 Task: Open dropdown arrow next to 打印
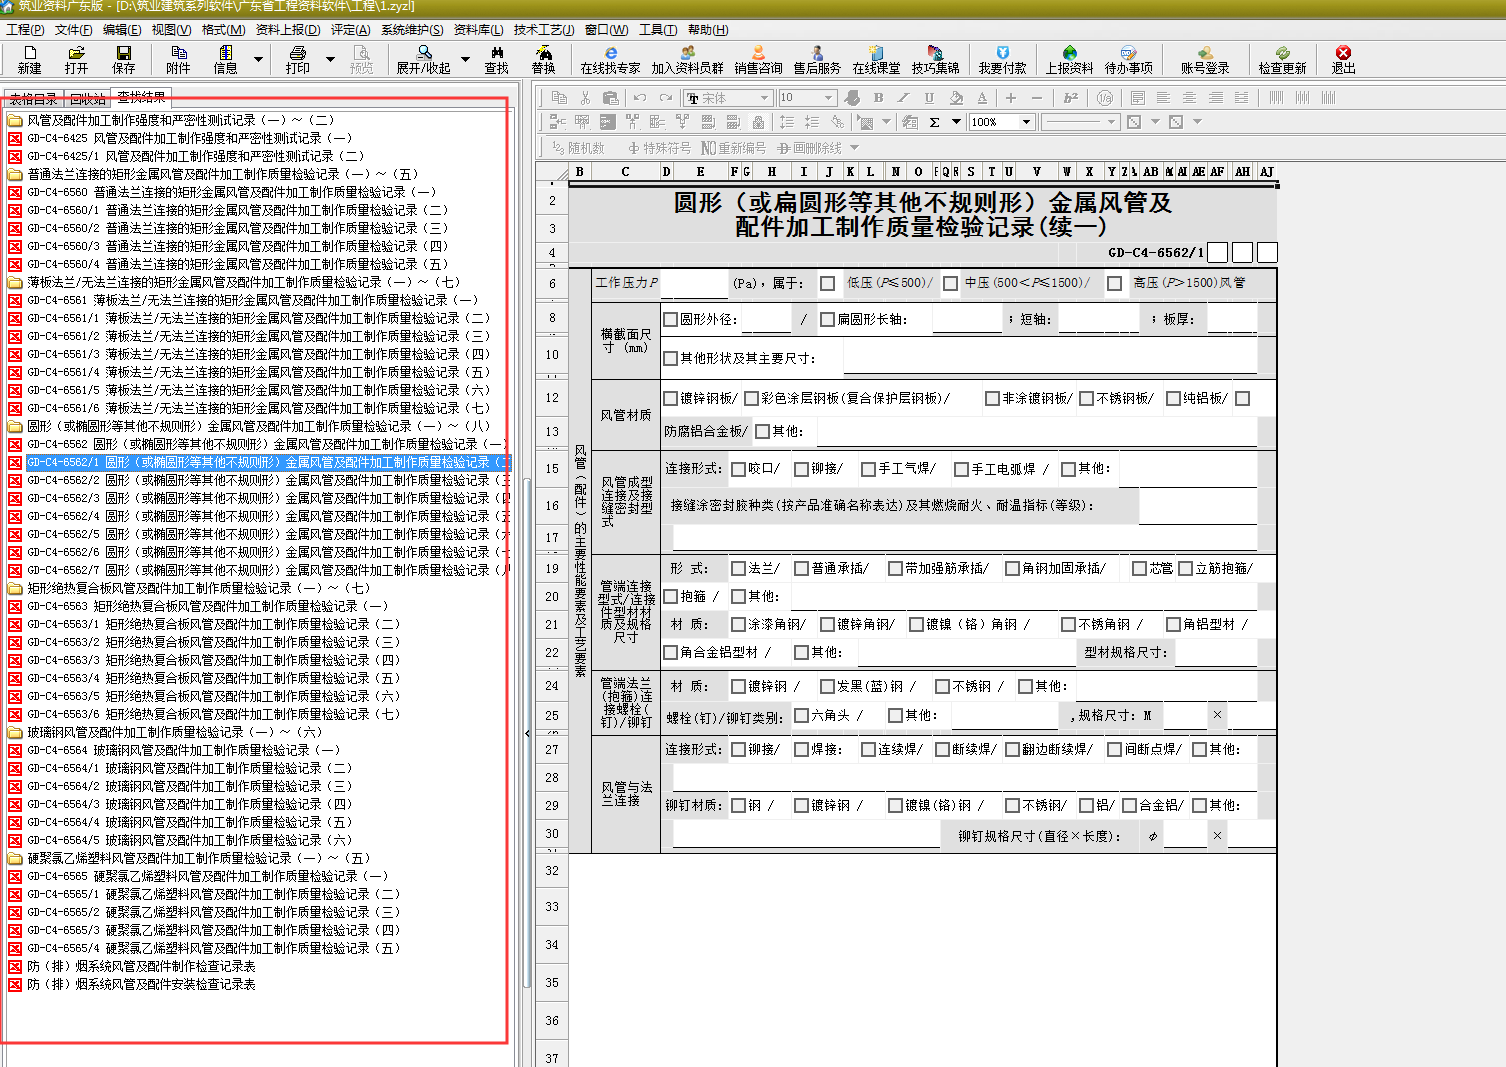330,59
